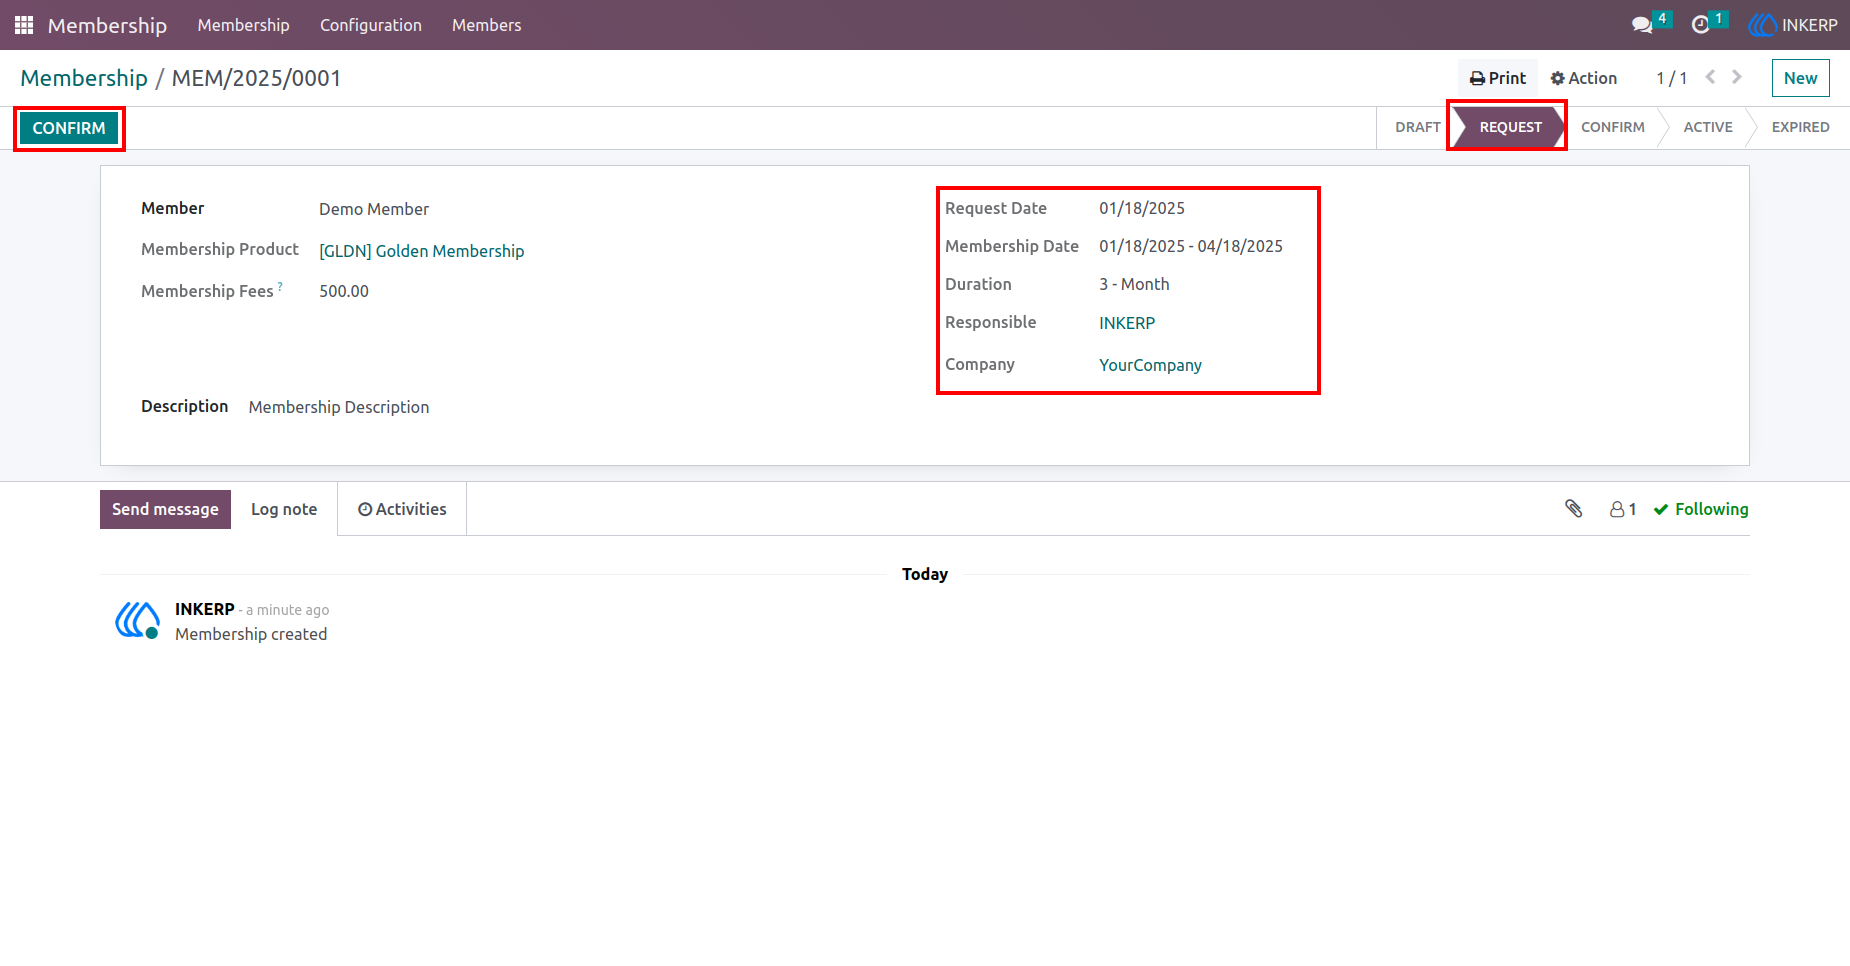Go to next record arrow
Screen dimensions: 1850x966
1737,77
